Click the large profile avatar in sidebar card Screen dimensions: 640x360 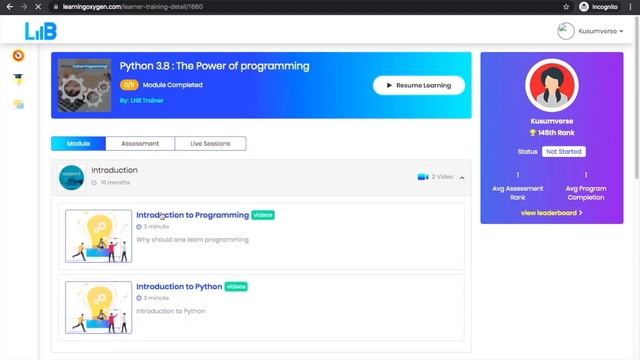coord(552,85)
